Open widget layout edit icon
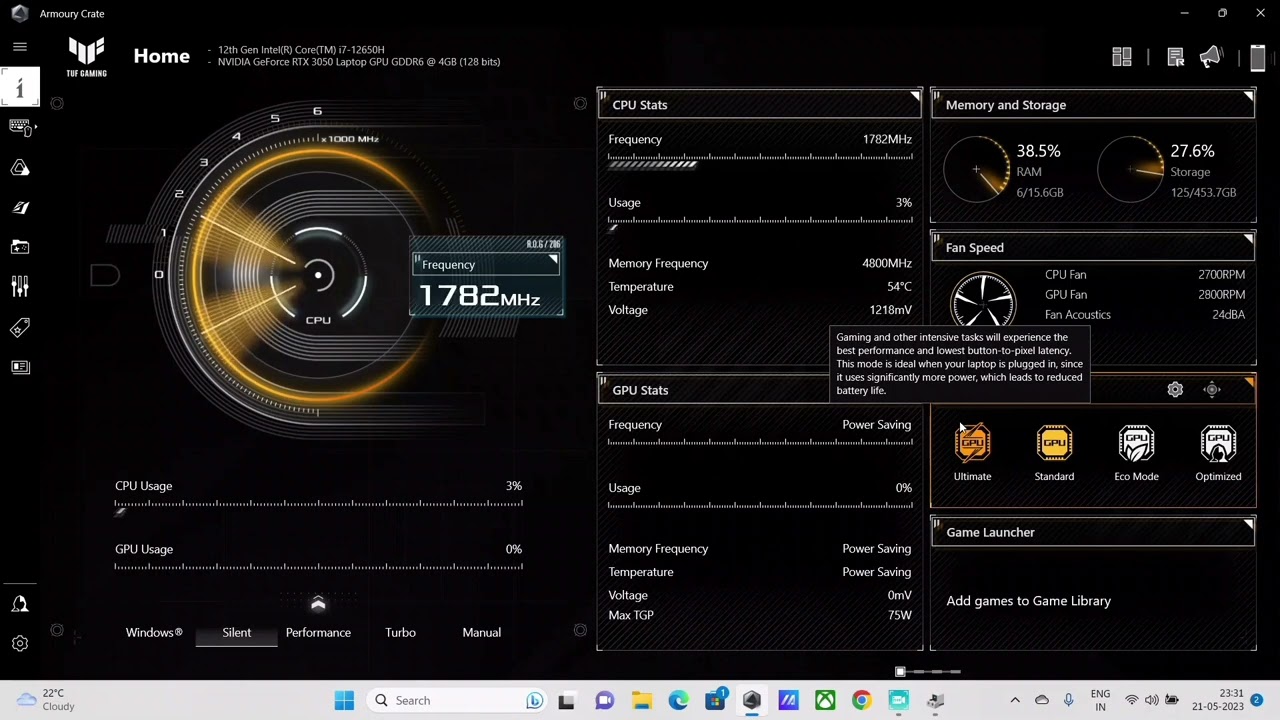This screenshot has height=720, width=1280. coord(1122,57)
